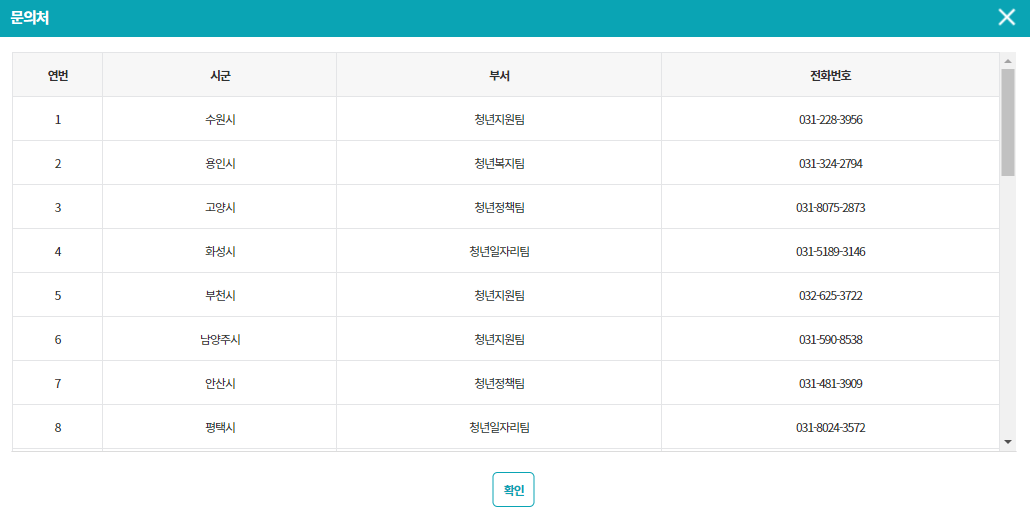The height and width of the screenshot is (517, 1030).
Task: Click the 확인 button
Action: pos(513,489)
